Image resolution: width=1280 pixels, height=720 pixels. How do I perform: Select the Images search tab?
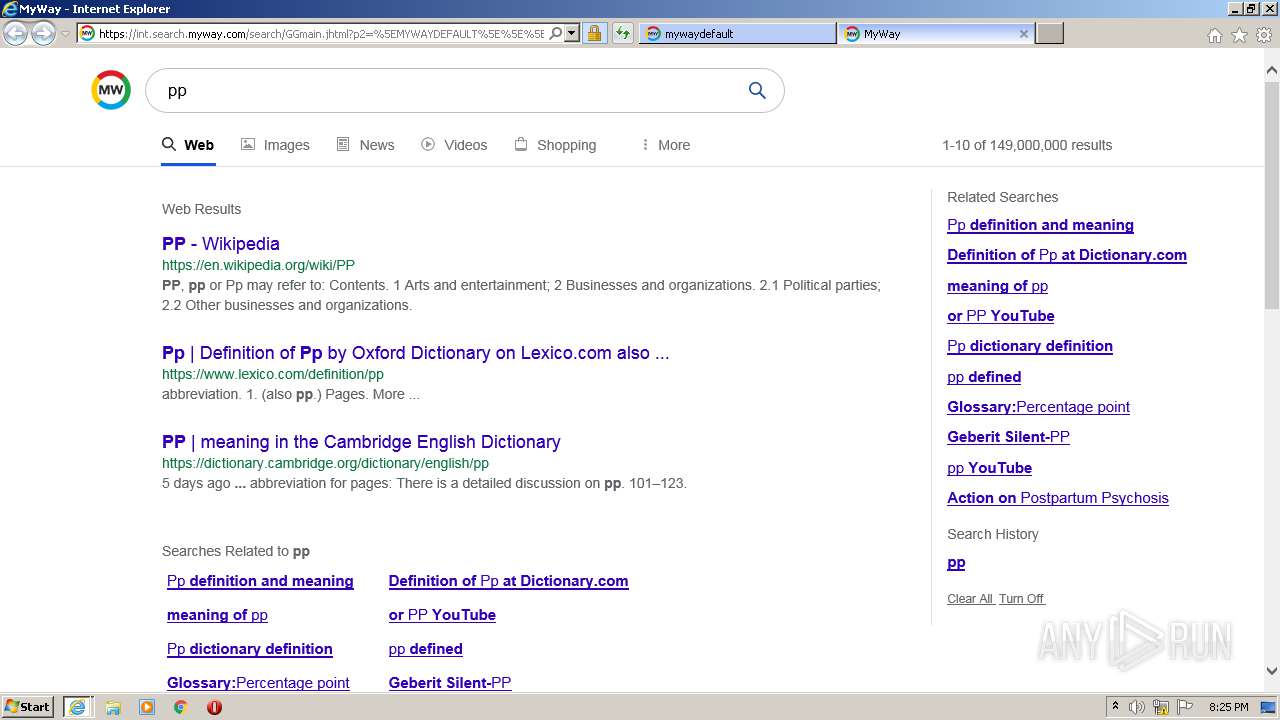[275, 145]
